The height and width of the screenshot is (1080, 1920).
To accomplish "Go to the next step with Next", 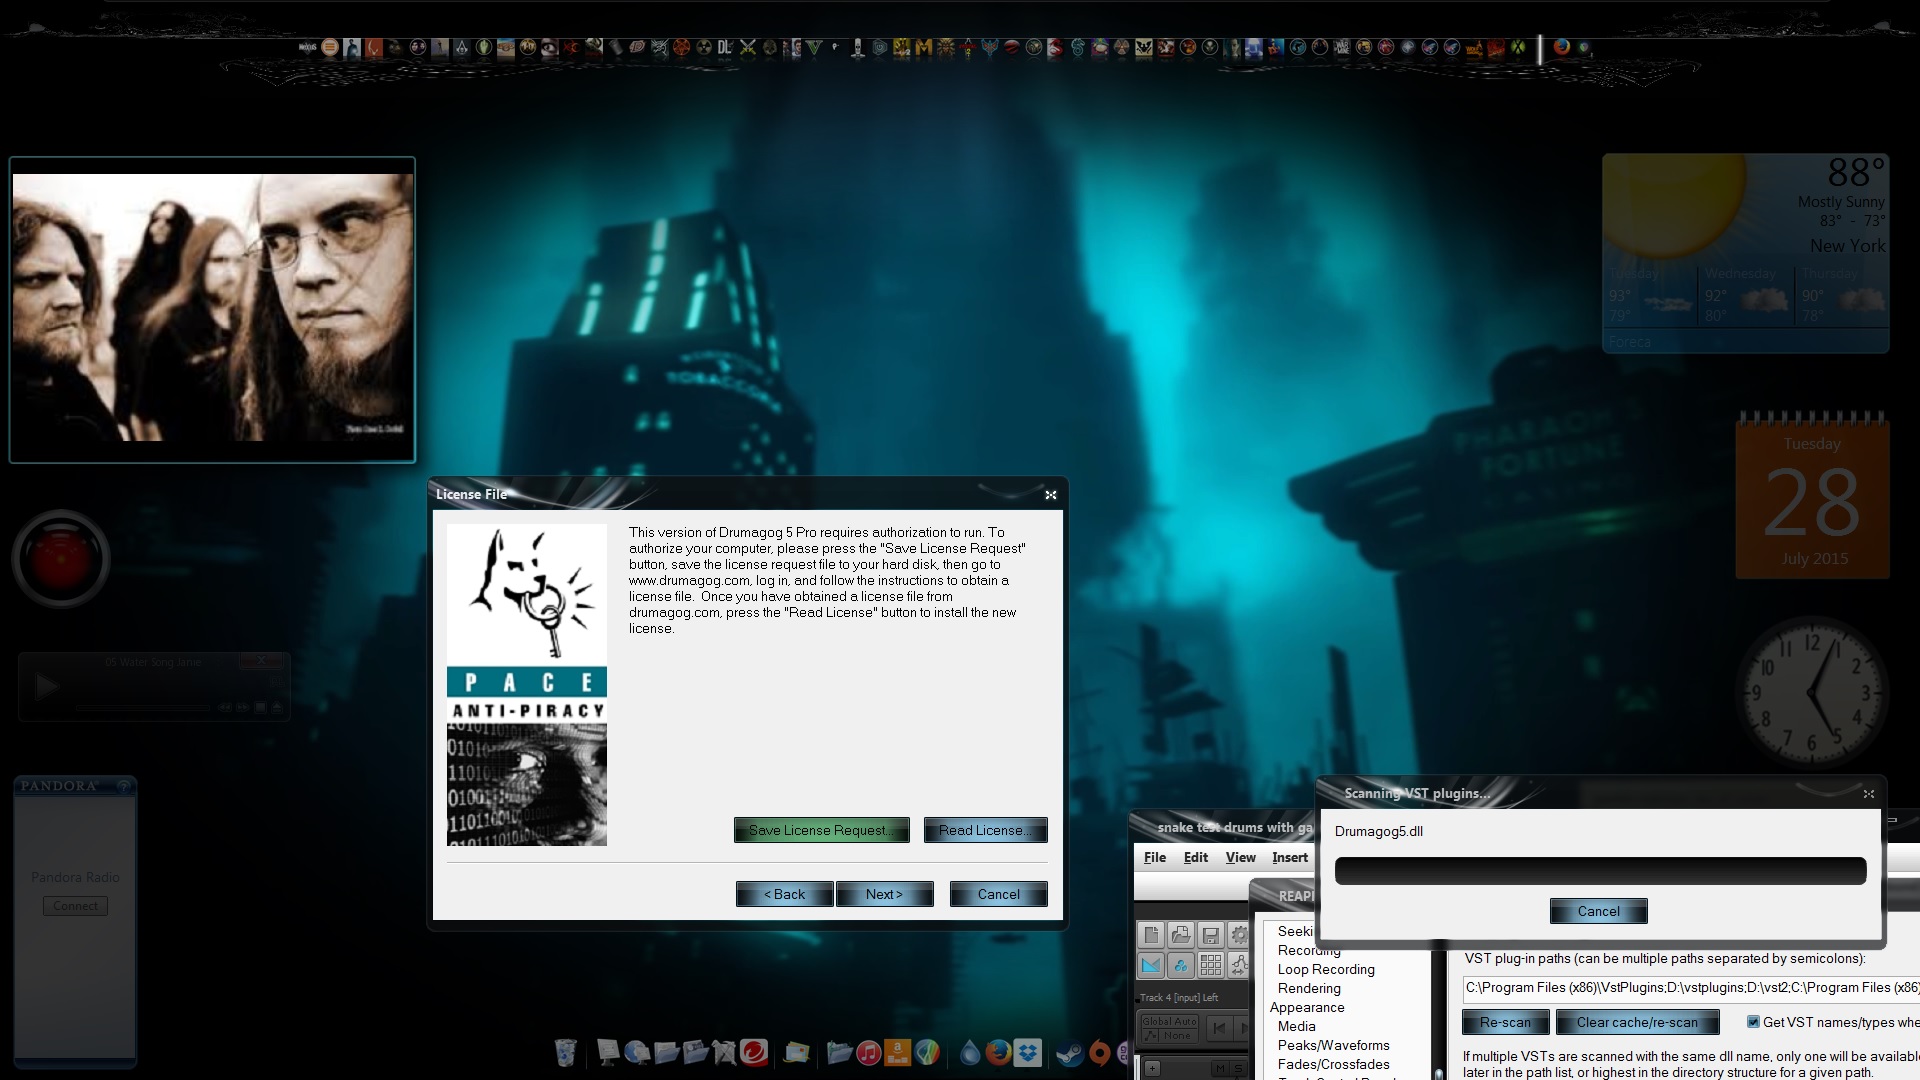I will pyautogui.click(x=884, y=894).
